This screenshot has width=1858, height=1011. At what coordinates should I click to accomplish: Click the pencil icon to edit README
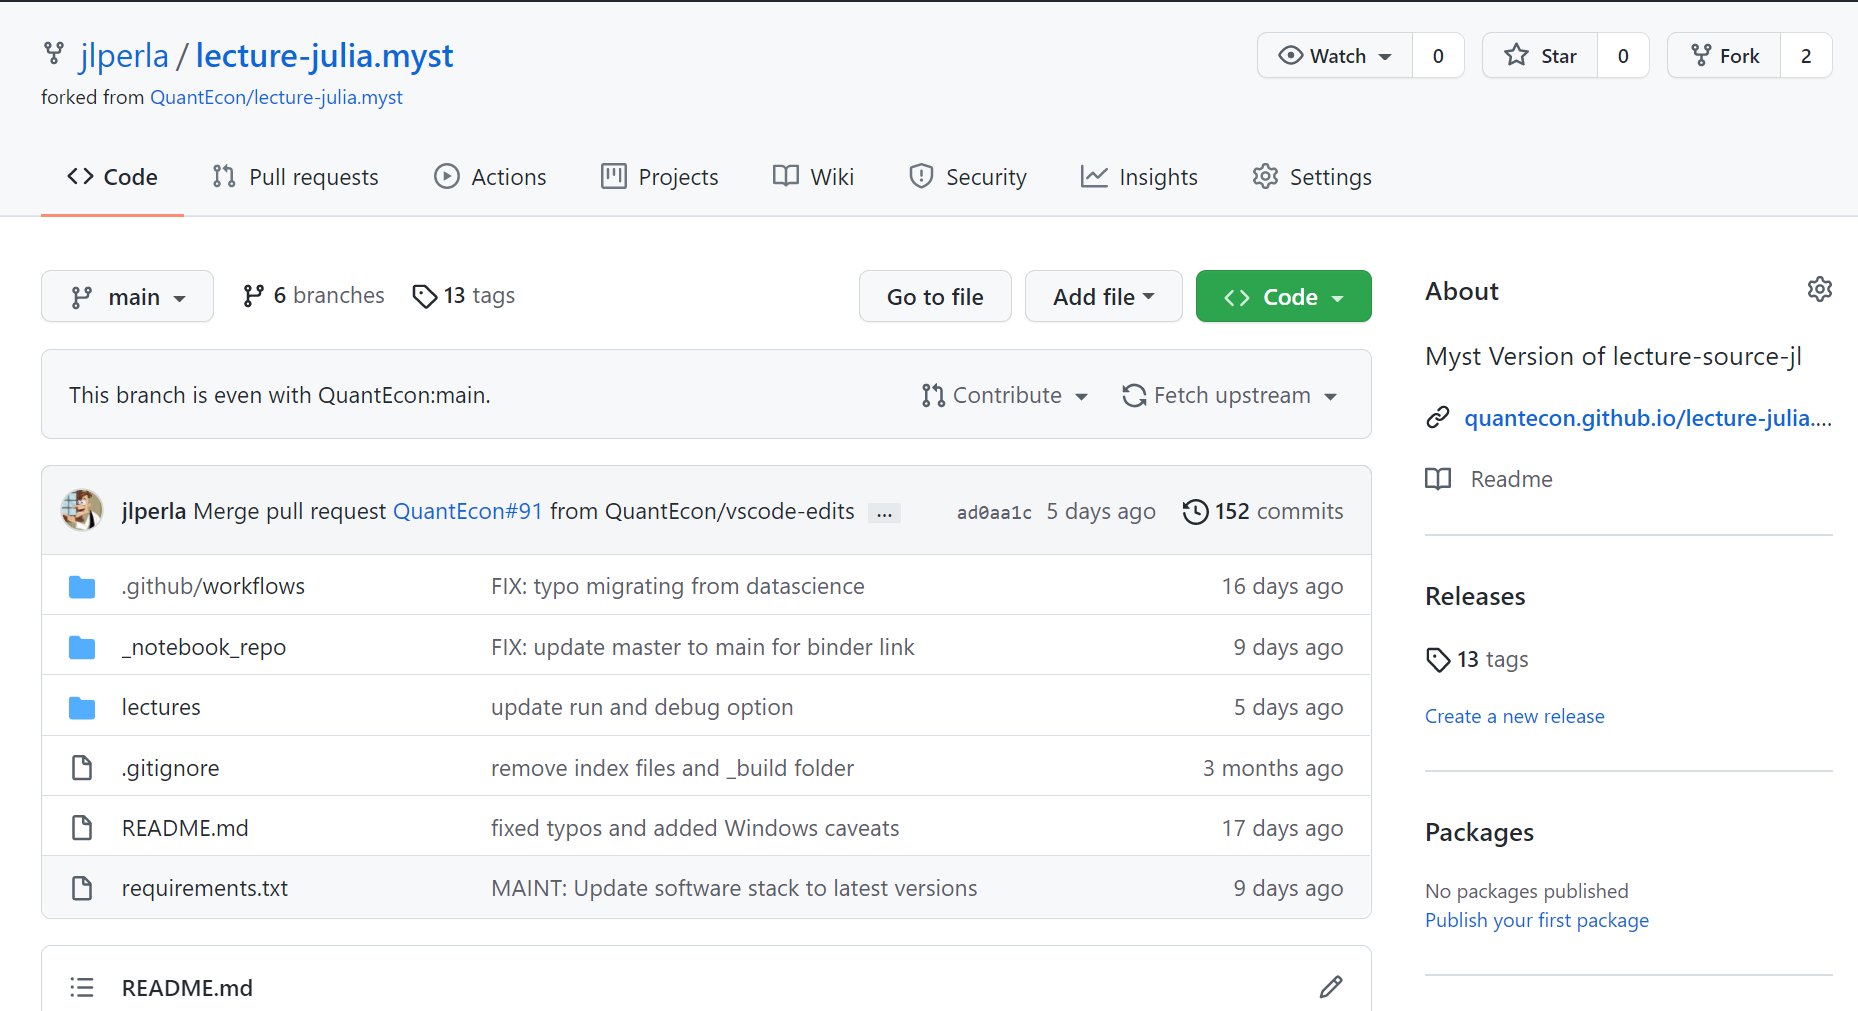coord(1330,987)
